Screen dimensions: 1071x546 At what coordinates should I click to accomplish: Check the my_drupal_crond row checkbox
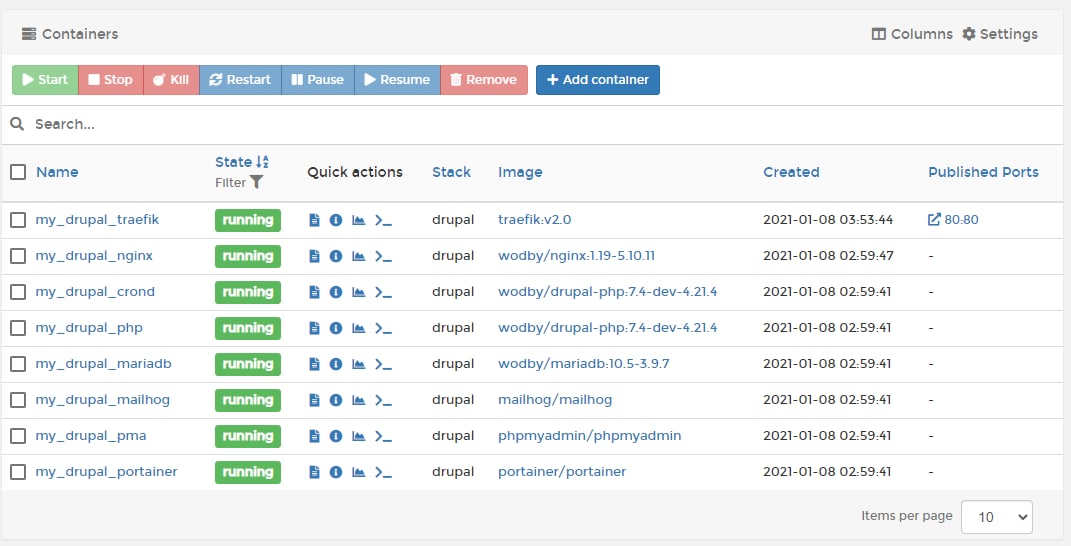point(18,292)
